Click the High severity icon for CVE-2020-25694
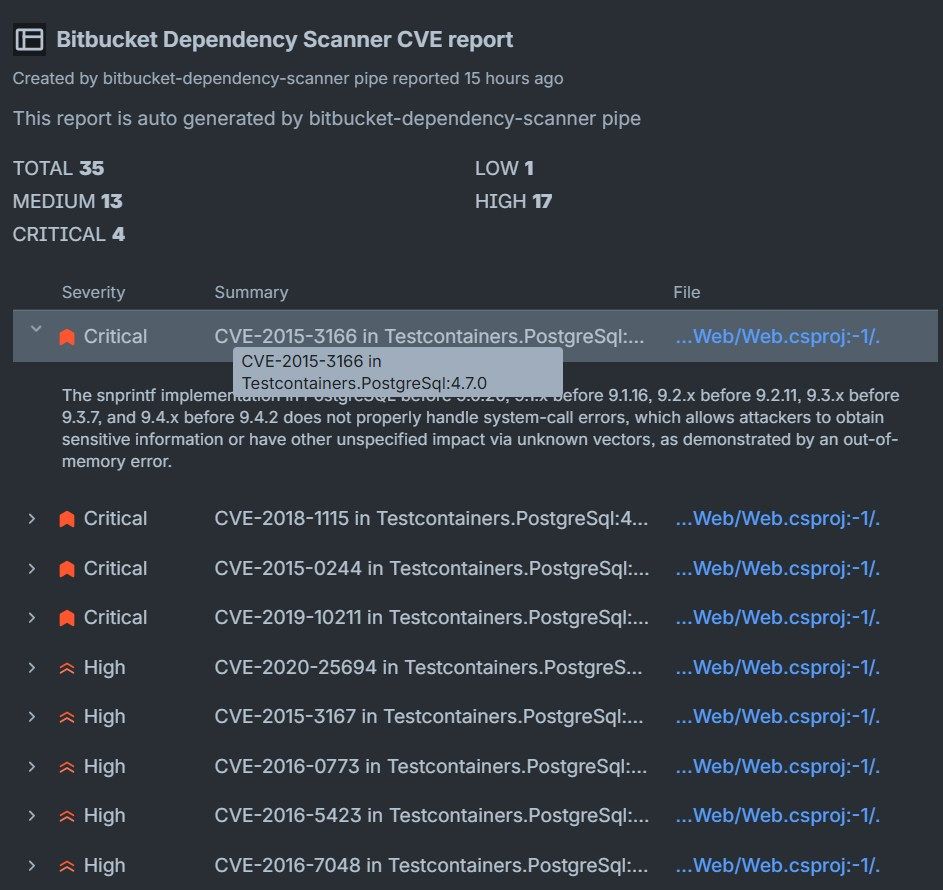 coord(67,668)
